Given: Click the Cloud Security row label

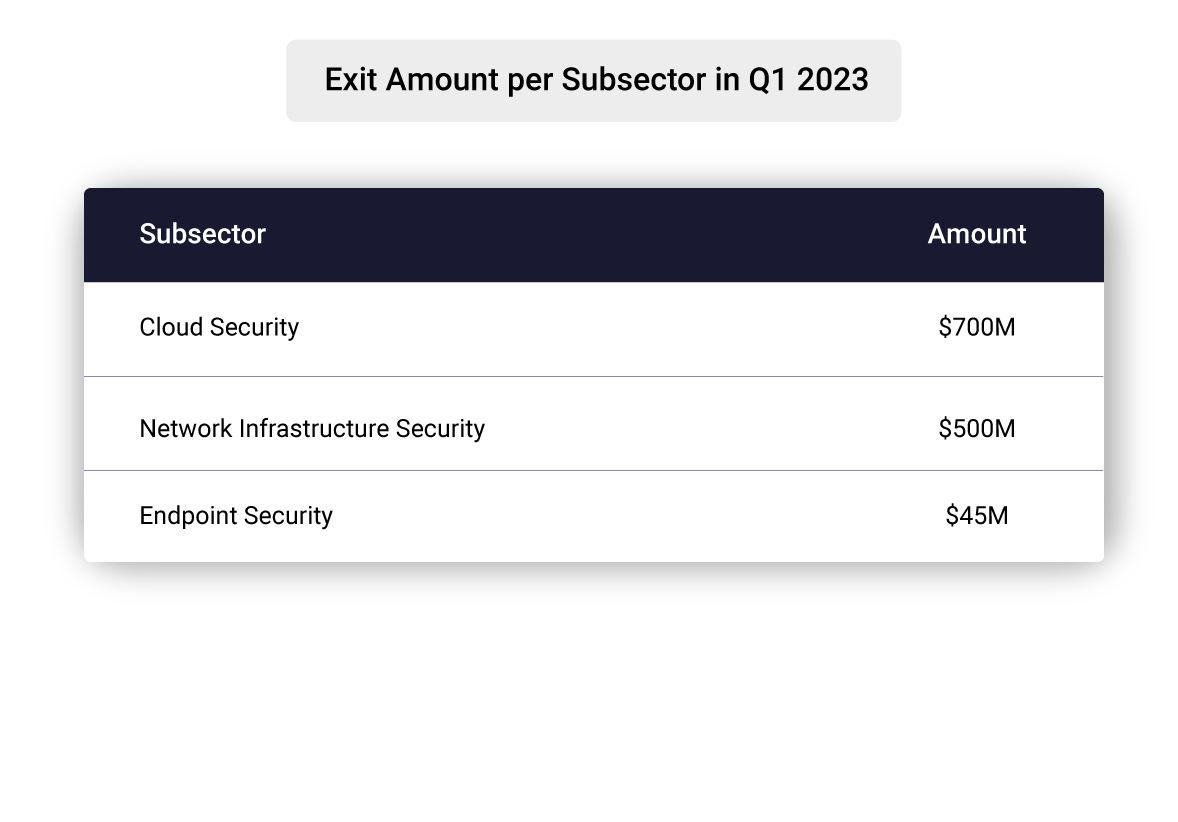Looking at the screenshot, I should click(x=219, y=327).
